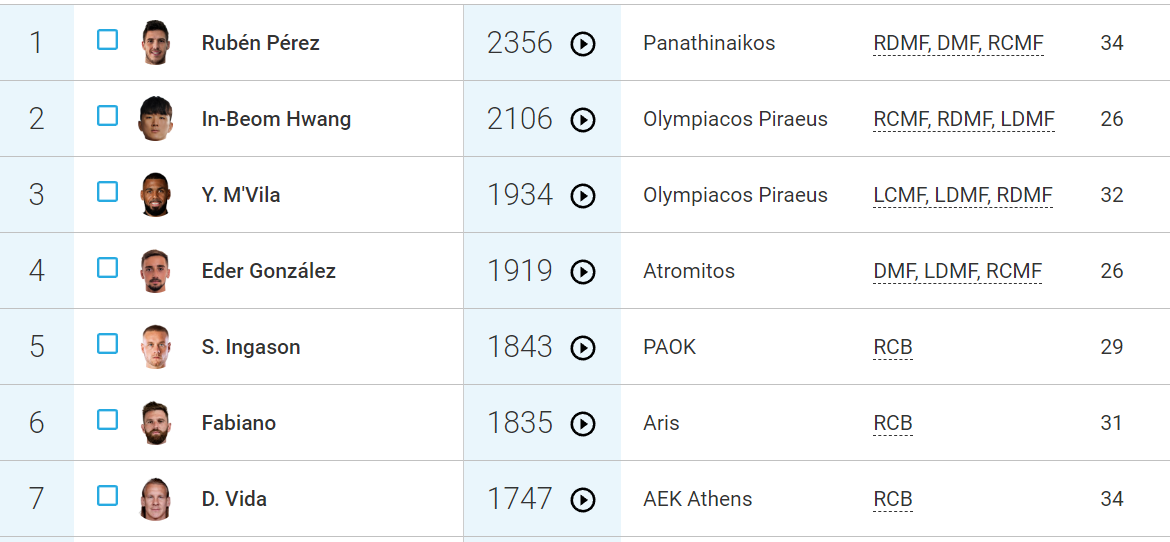Tick the checkbox for Rubén Pérez
This screenshot has width=1170, height=542.
(107, 40)
